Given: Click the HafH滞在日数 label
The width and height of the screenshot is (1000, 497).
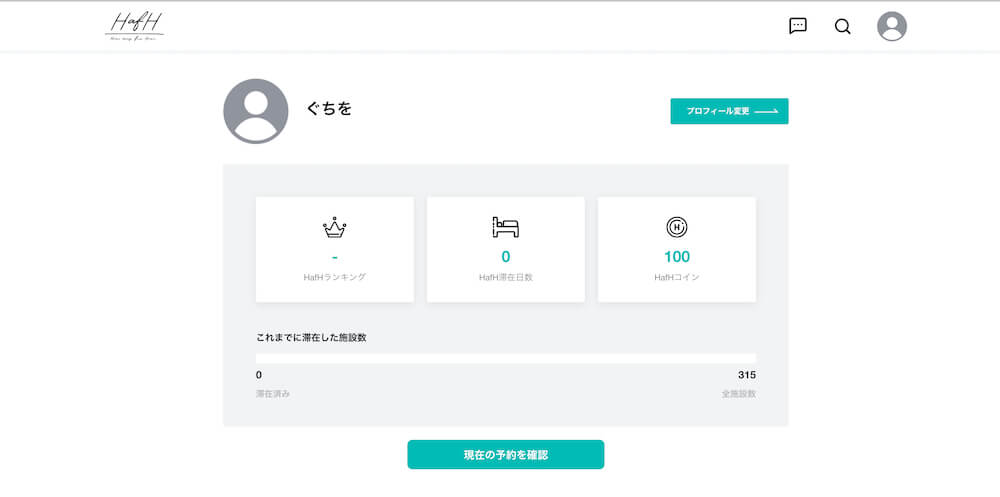Looking at the screenshot, I should point(506,278).
